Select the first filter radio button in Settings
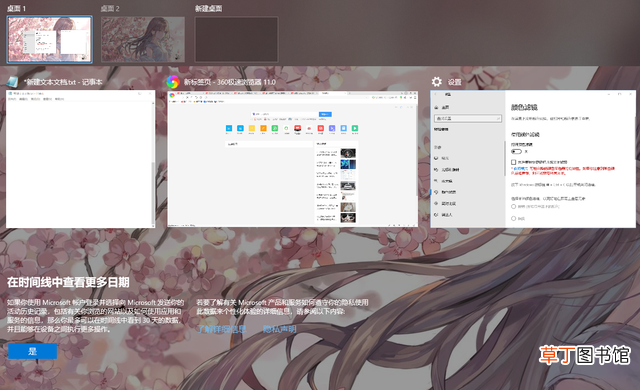Viewport: 640px width, 390px height. coord(513,206)
